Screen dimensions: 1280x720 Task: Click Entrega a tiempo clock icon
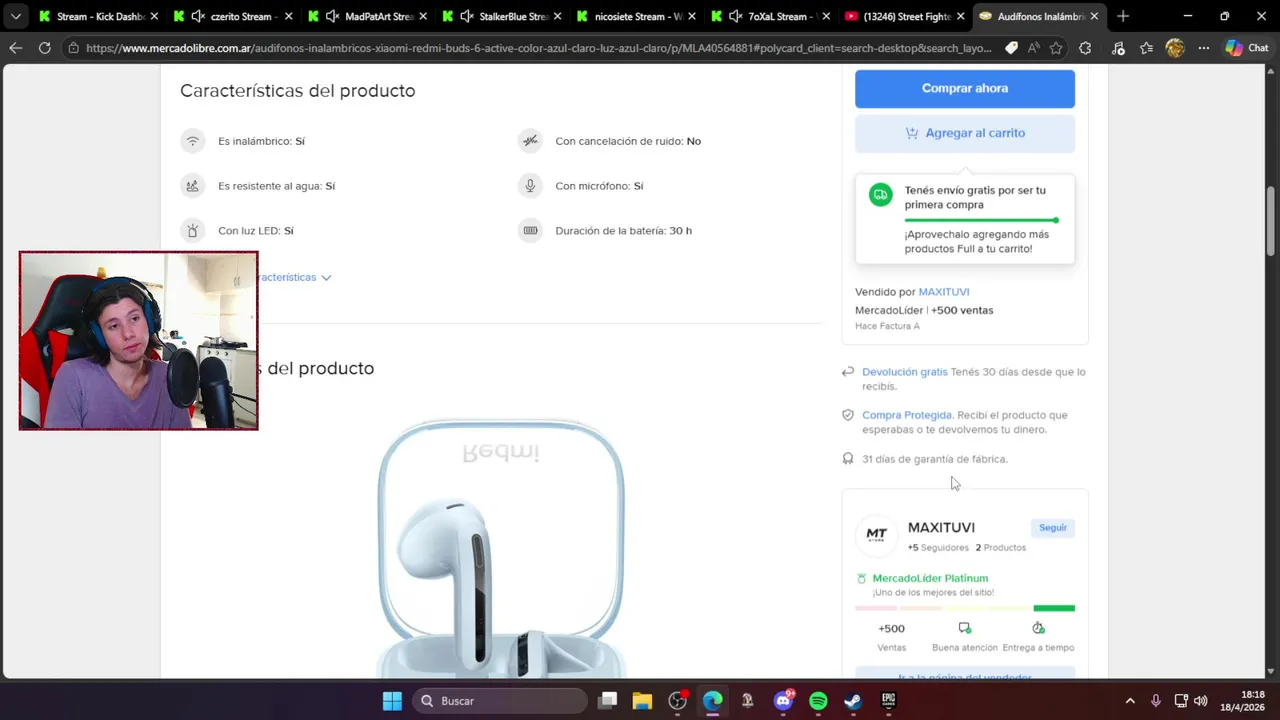1038,628
